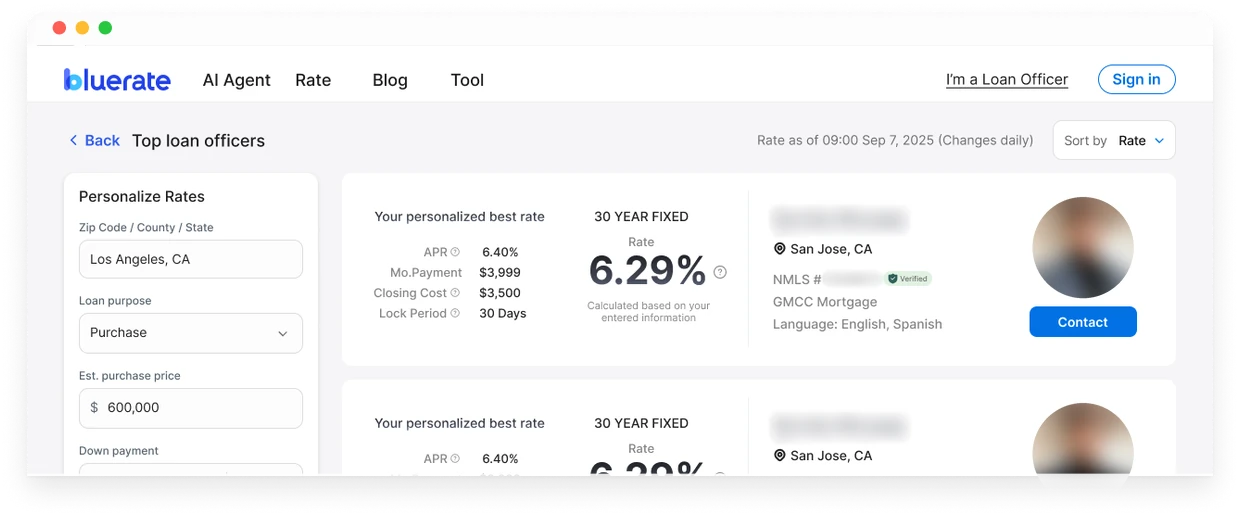This screenshot has width=1240, height=516.
Task: Click the Loan purpose label
Action: (115, 300)
